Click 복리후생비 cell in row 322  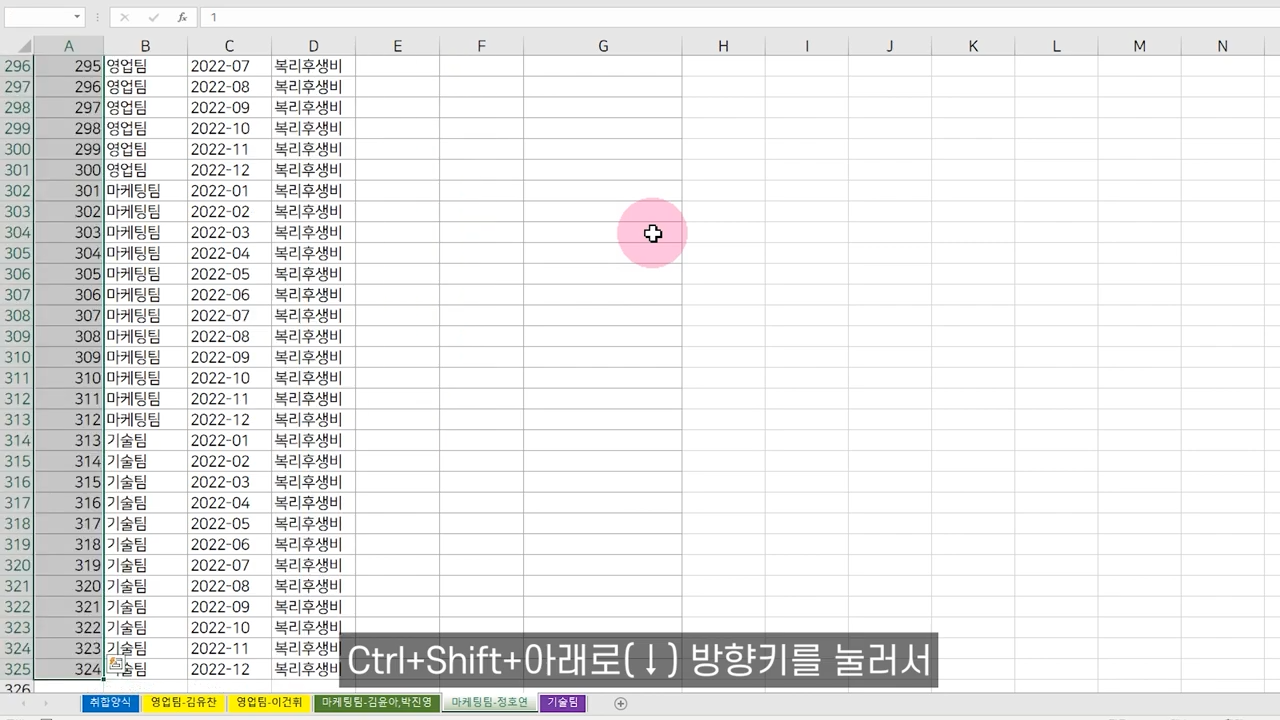coord(313,607)
